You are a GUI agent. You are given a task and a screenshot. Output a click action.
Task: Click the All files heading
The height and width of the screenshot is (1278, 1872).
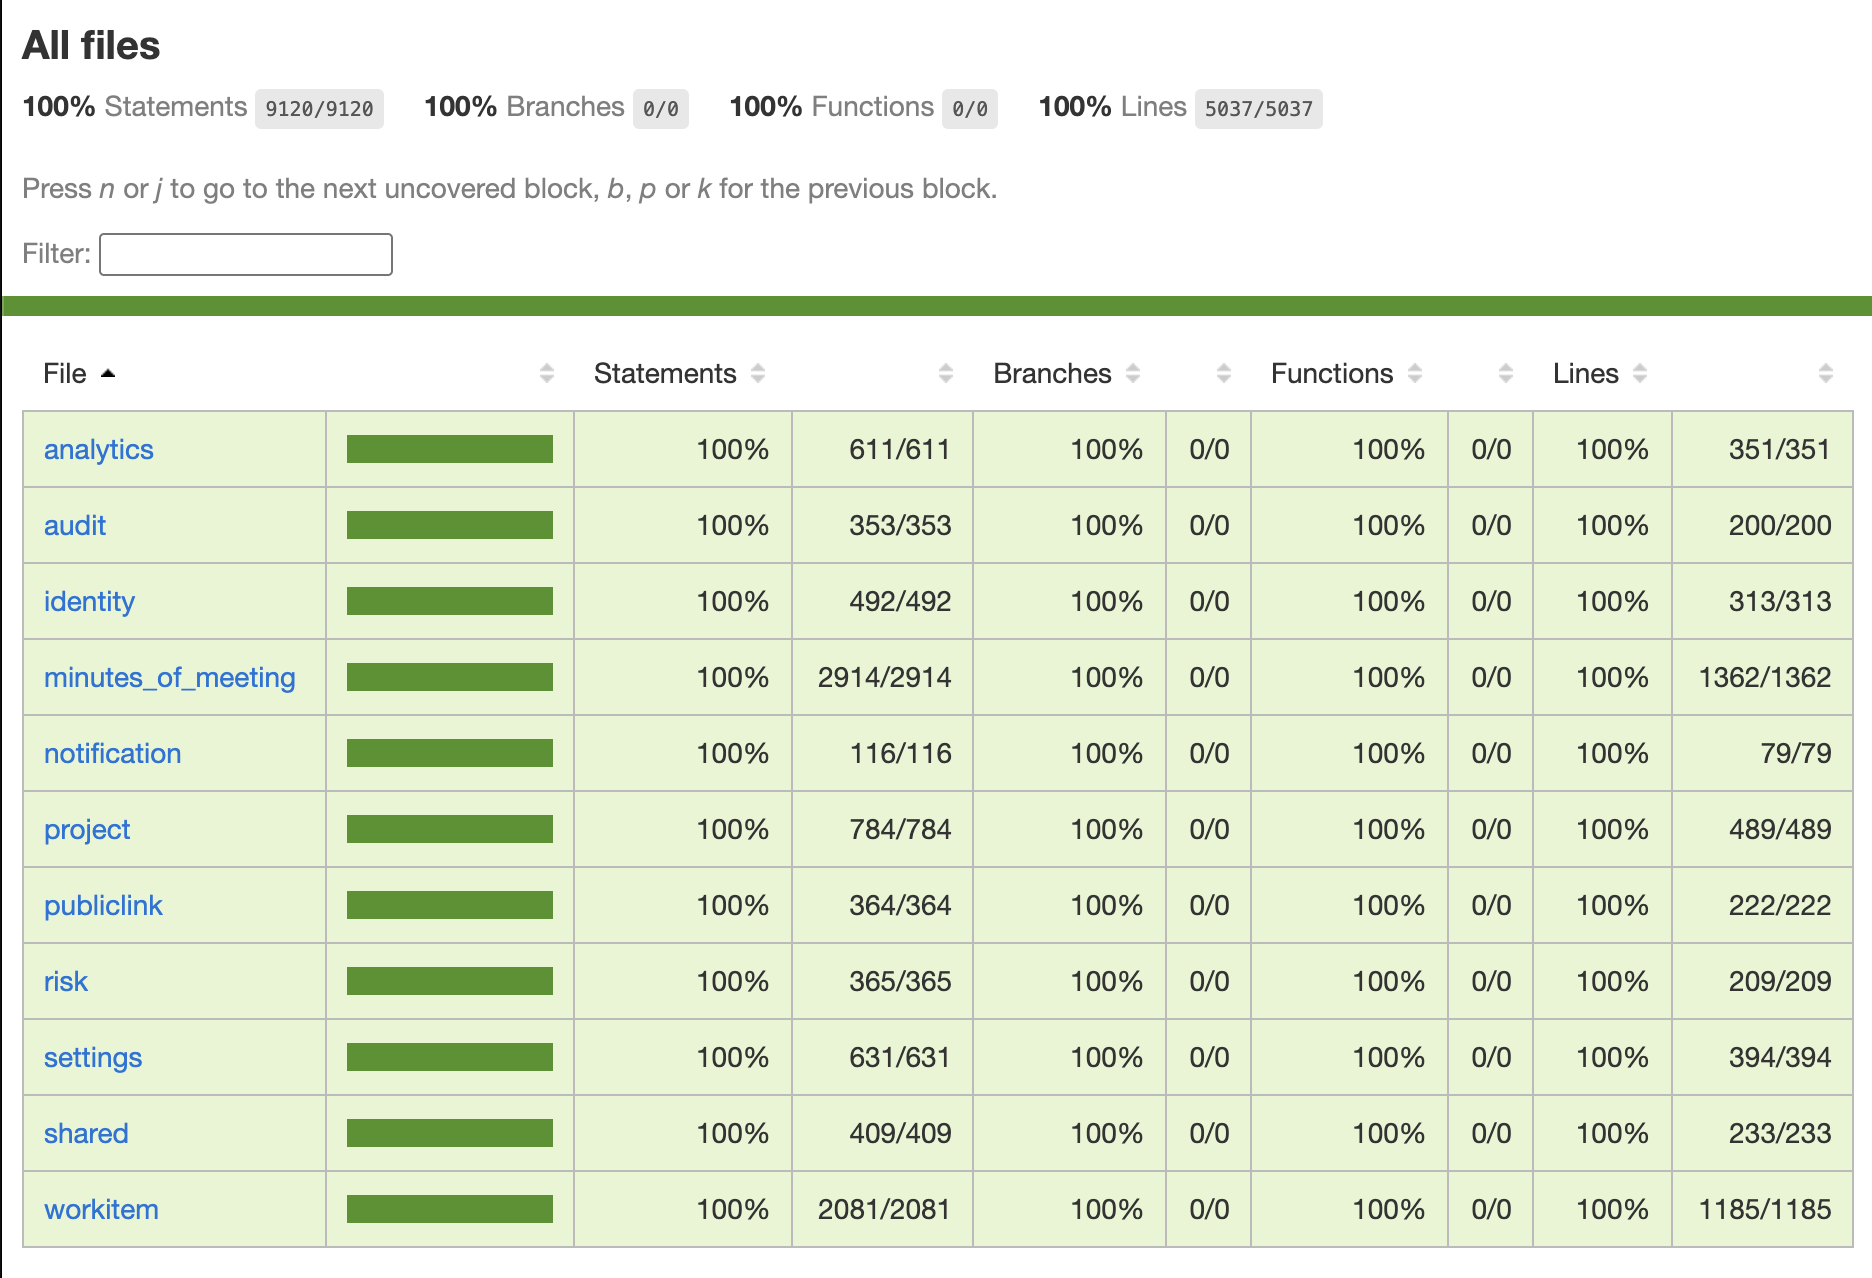(91, 46)
